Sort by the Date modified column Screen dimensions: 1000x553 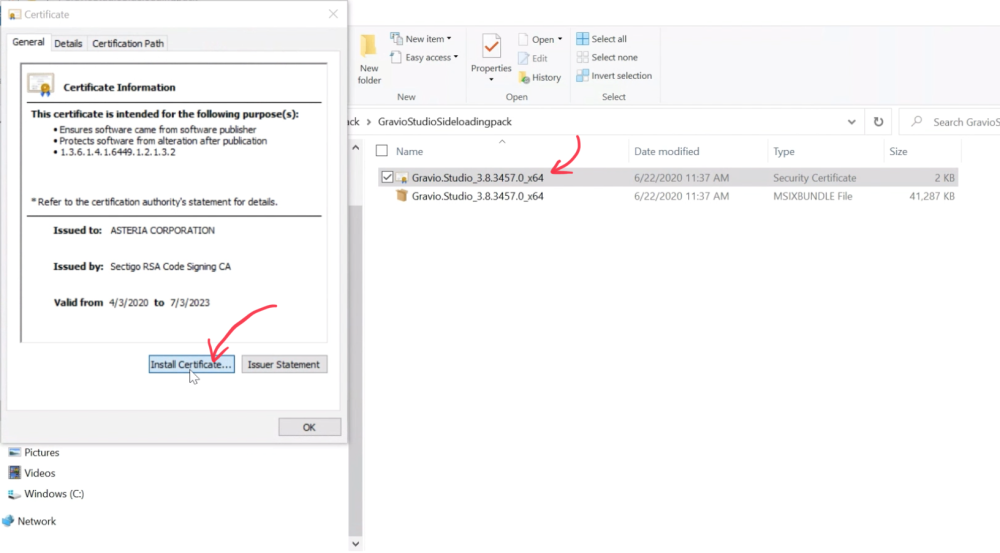pyautogui.click(x=666, y=151)
